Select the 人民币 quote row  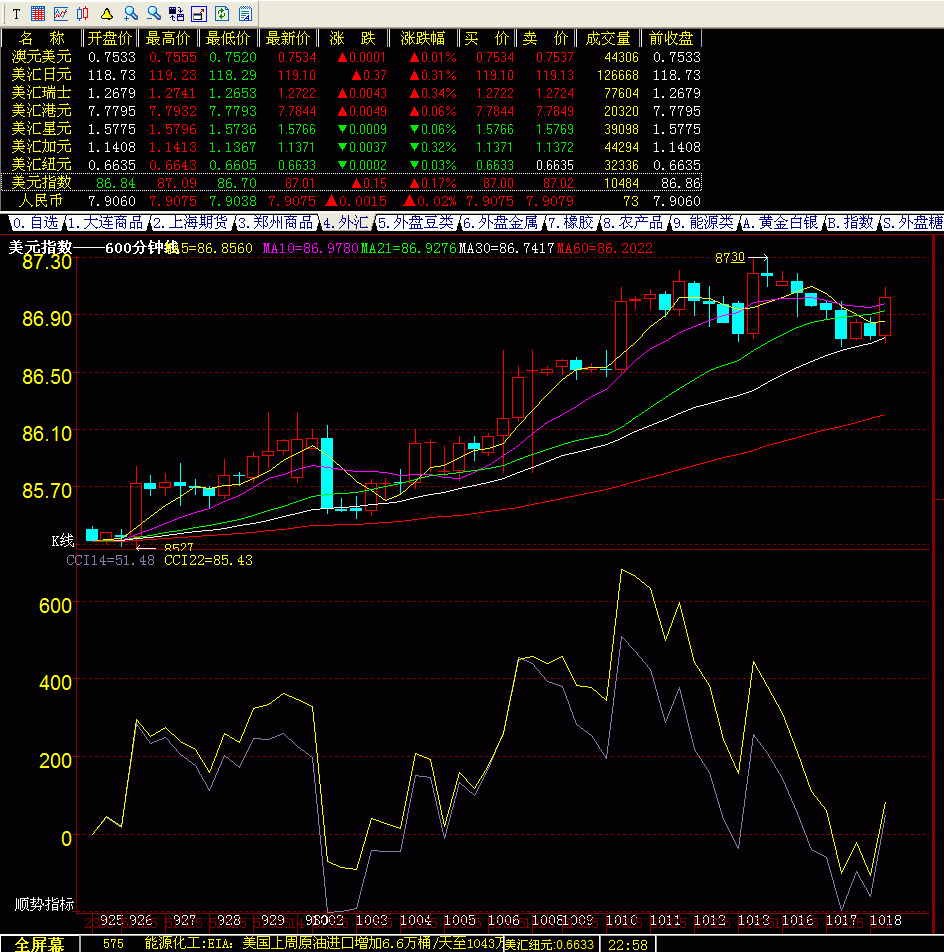[x=352, y=201]
